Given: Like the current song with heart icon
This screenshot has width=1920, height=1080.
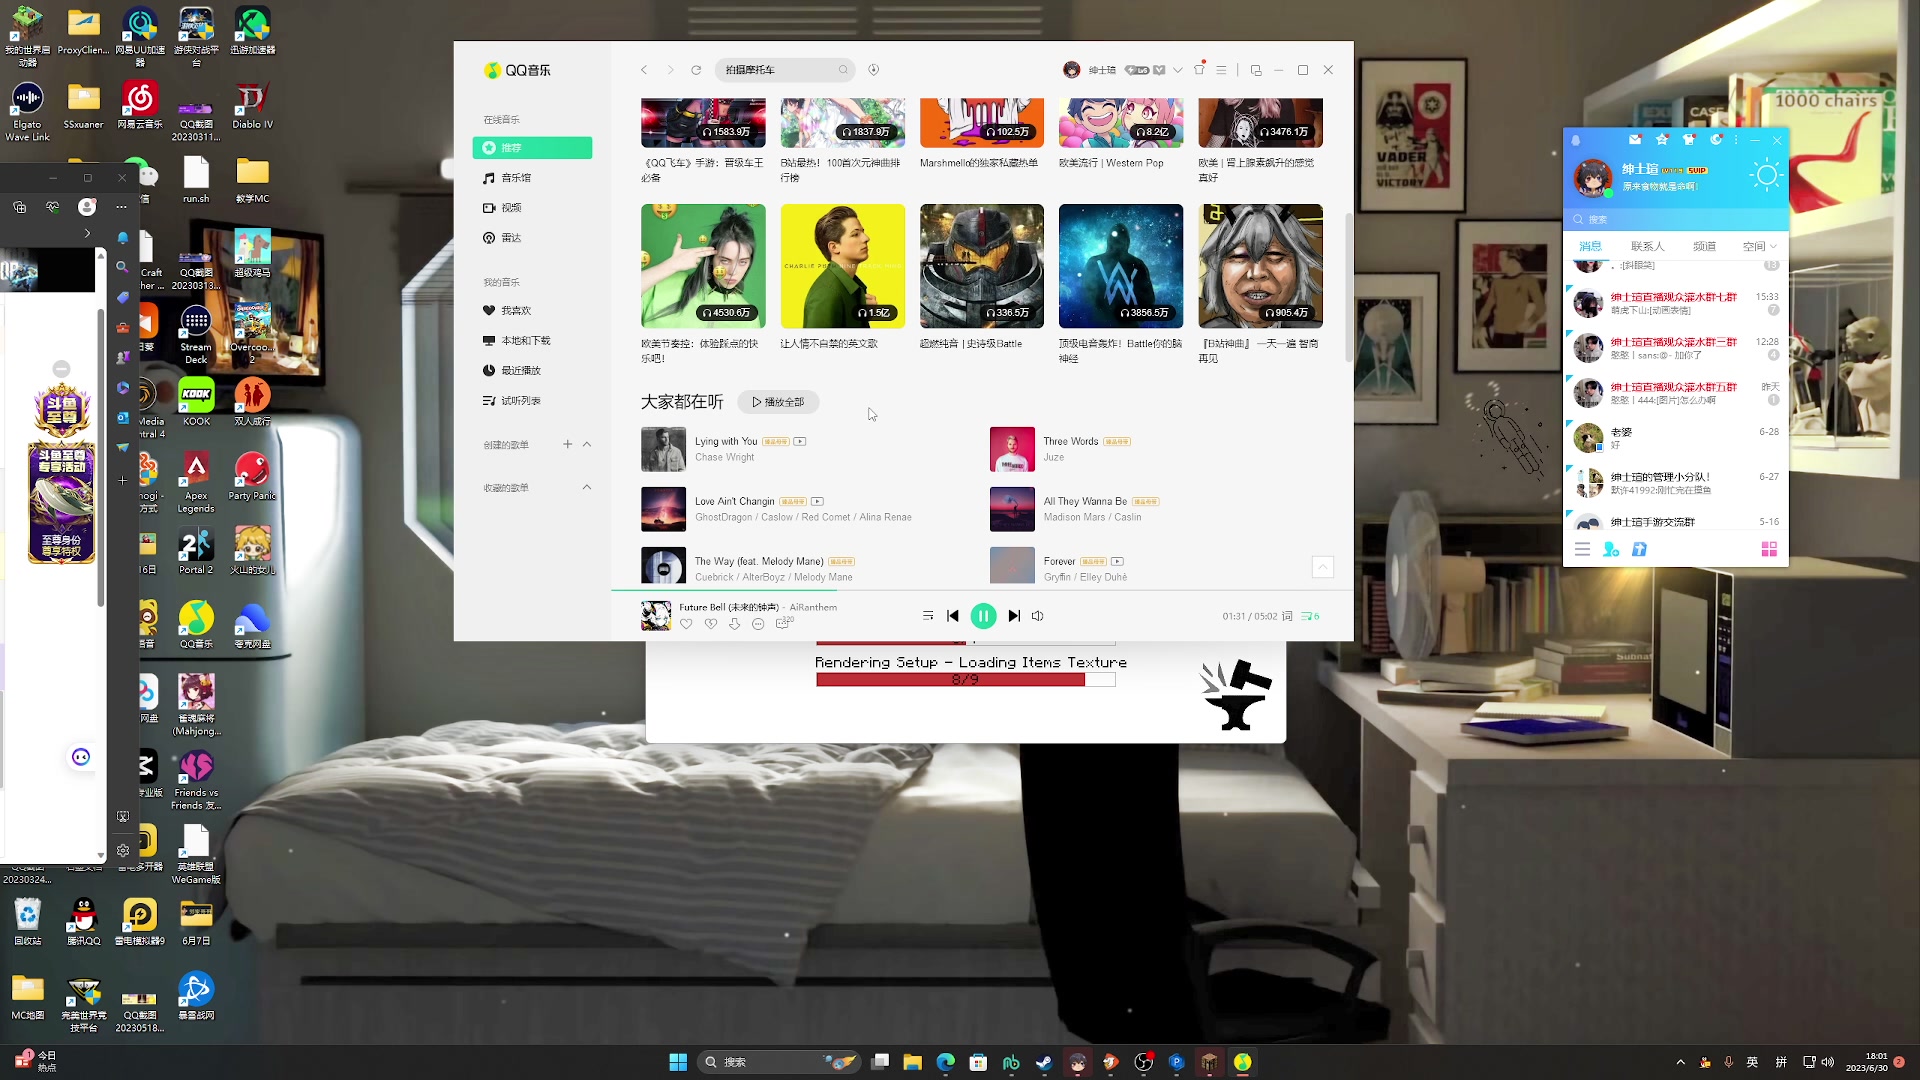Looking at the screenshot, I should 686,624.
